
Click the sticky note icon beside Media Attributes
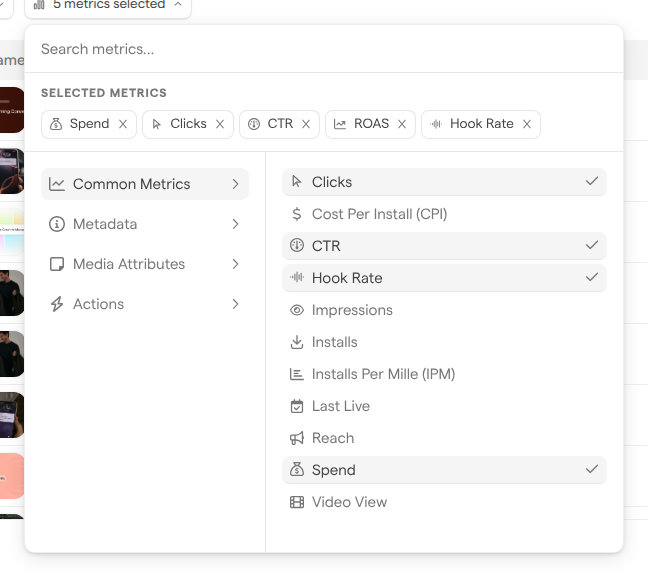point(57,264)
